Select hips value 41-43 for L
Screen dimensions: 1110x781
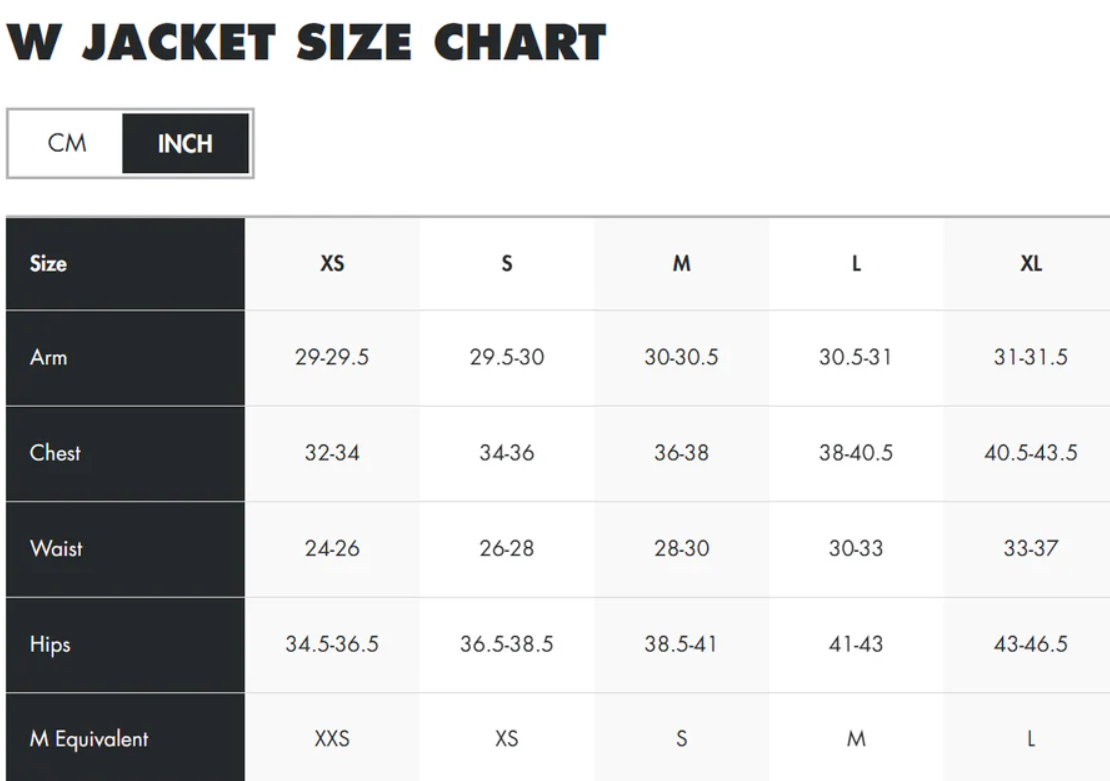tap(856, 644)
